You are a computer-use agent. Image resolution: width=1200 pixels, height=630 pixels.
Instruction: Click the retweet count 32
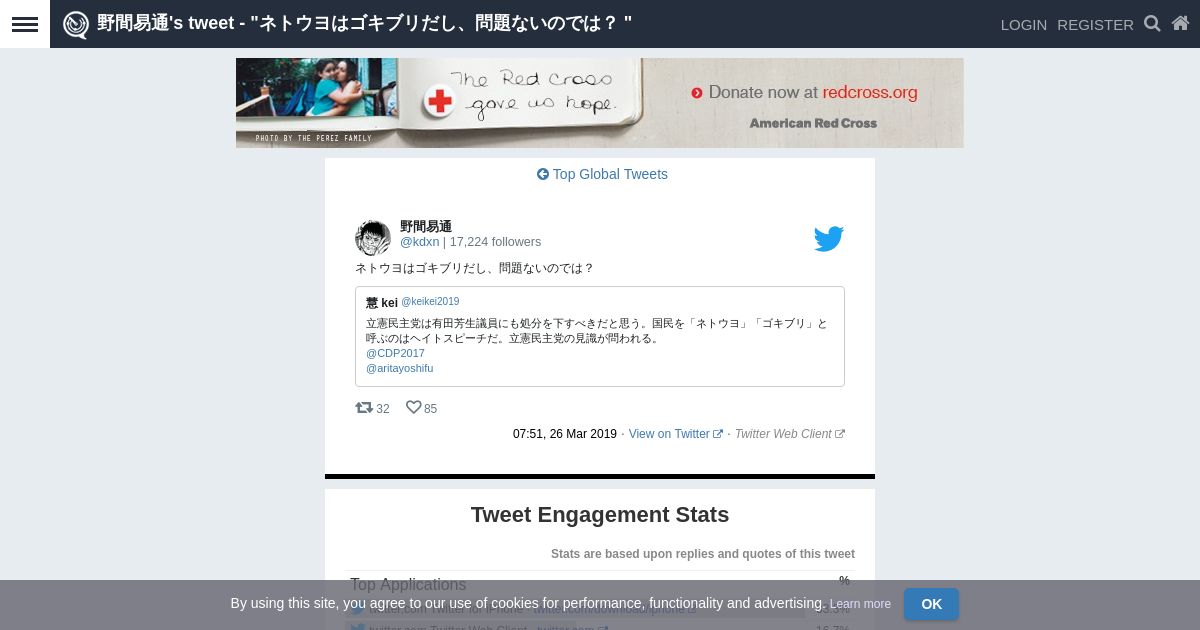coord(383,409)
